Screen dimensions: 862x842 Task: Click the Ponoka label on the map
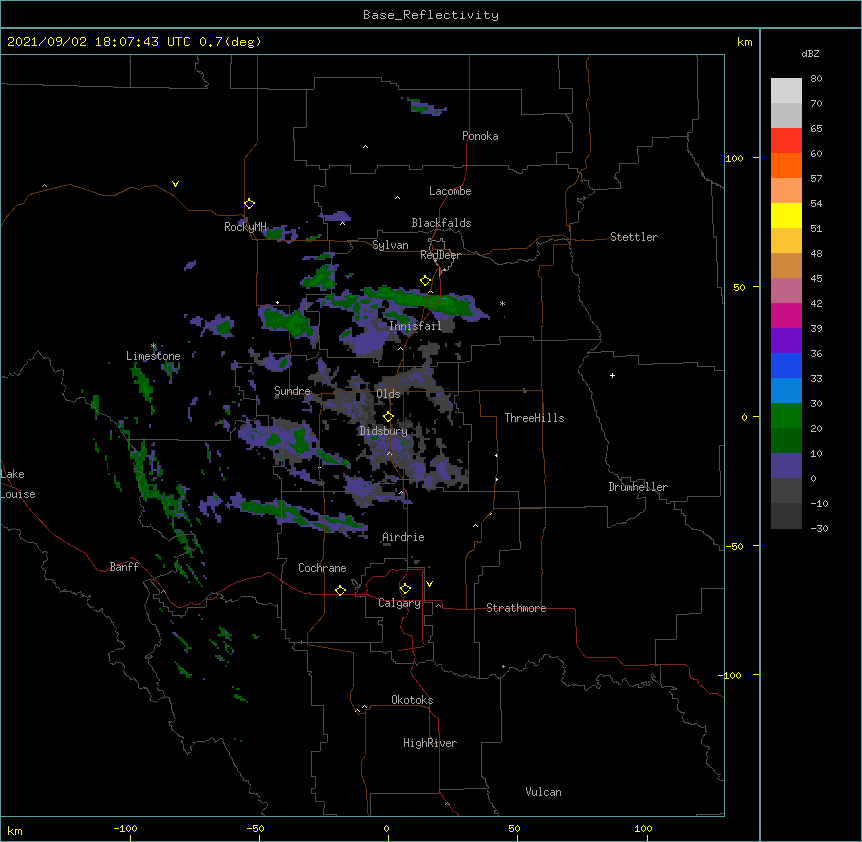point(480,136)
